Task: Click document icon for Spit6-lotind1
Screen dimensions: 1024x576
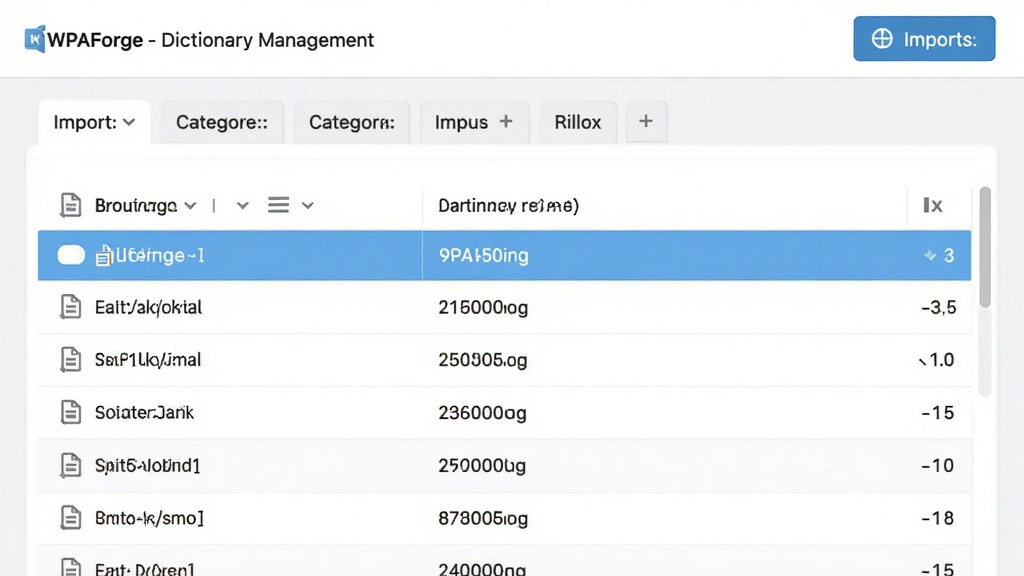Action: click(71, 465)
